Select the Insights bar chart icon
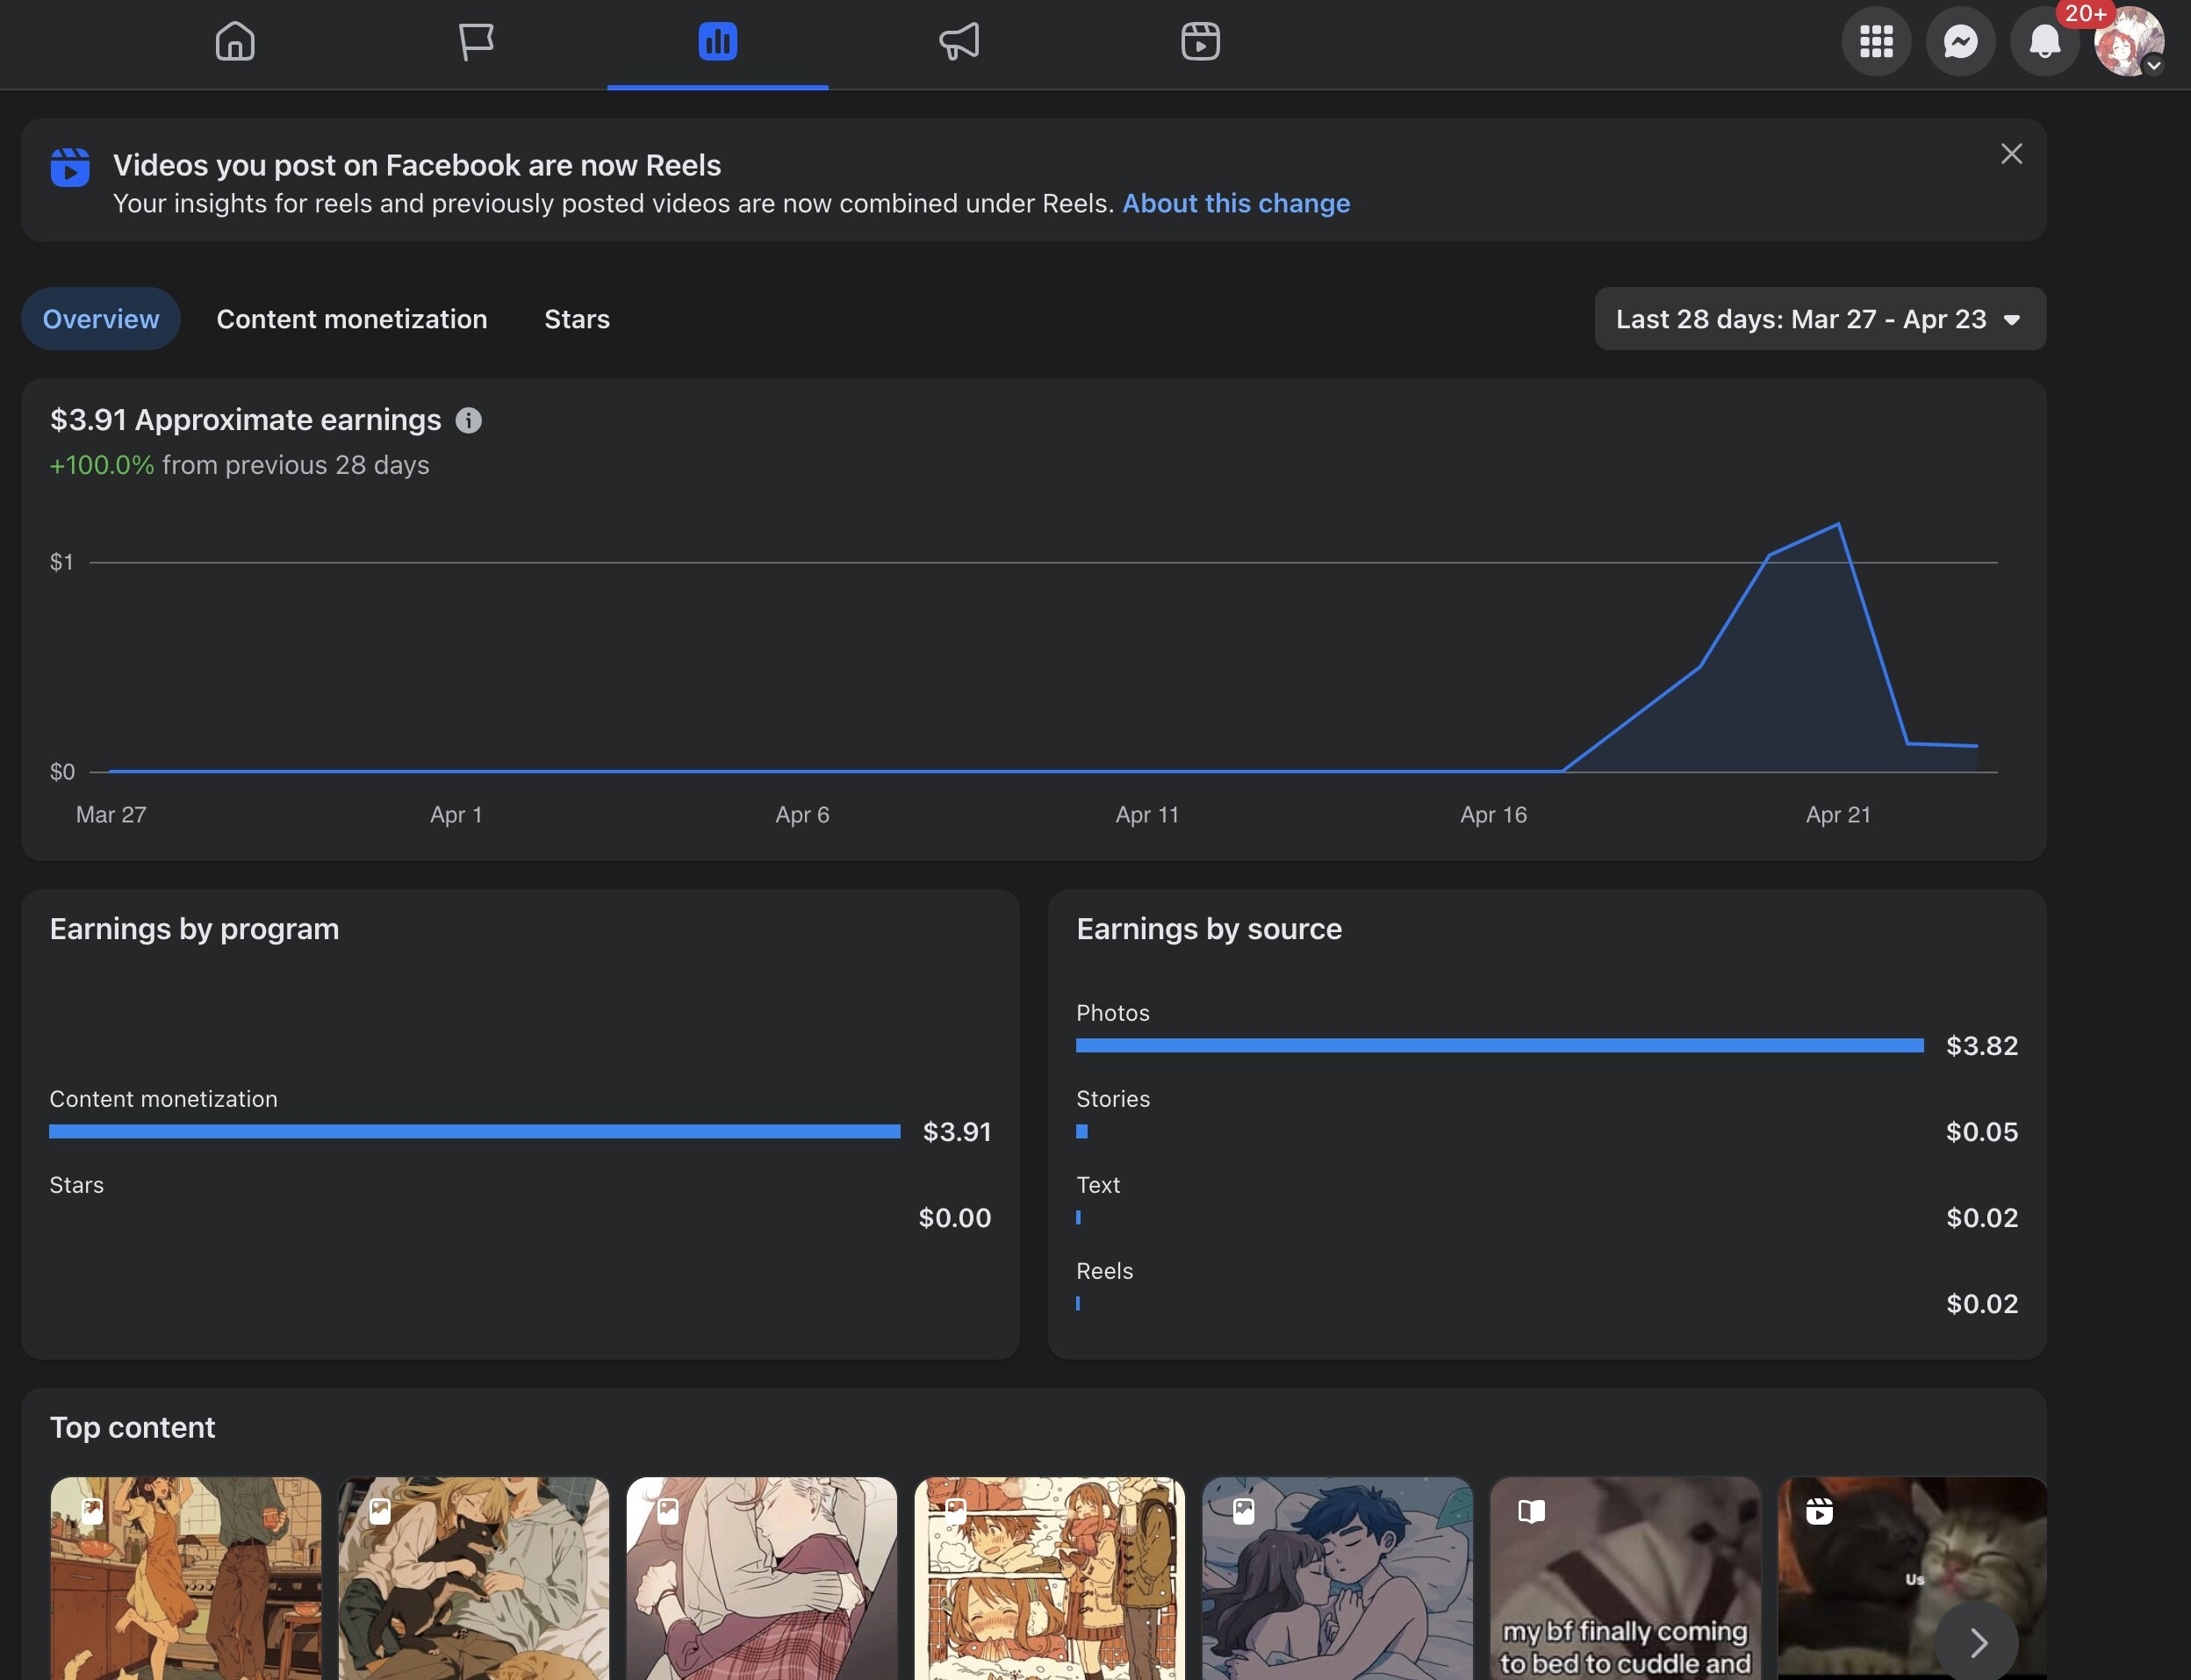 pyautogui.click(x=717, y=42)
